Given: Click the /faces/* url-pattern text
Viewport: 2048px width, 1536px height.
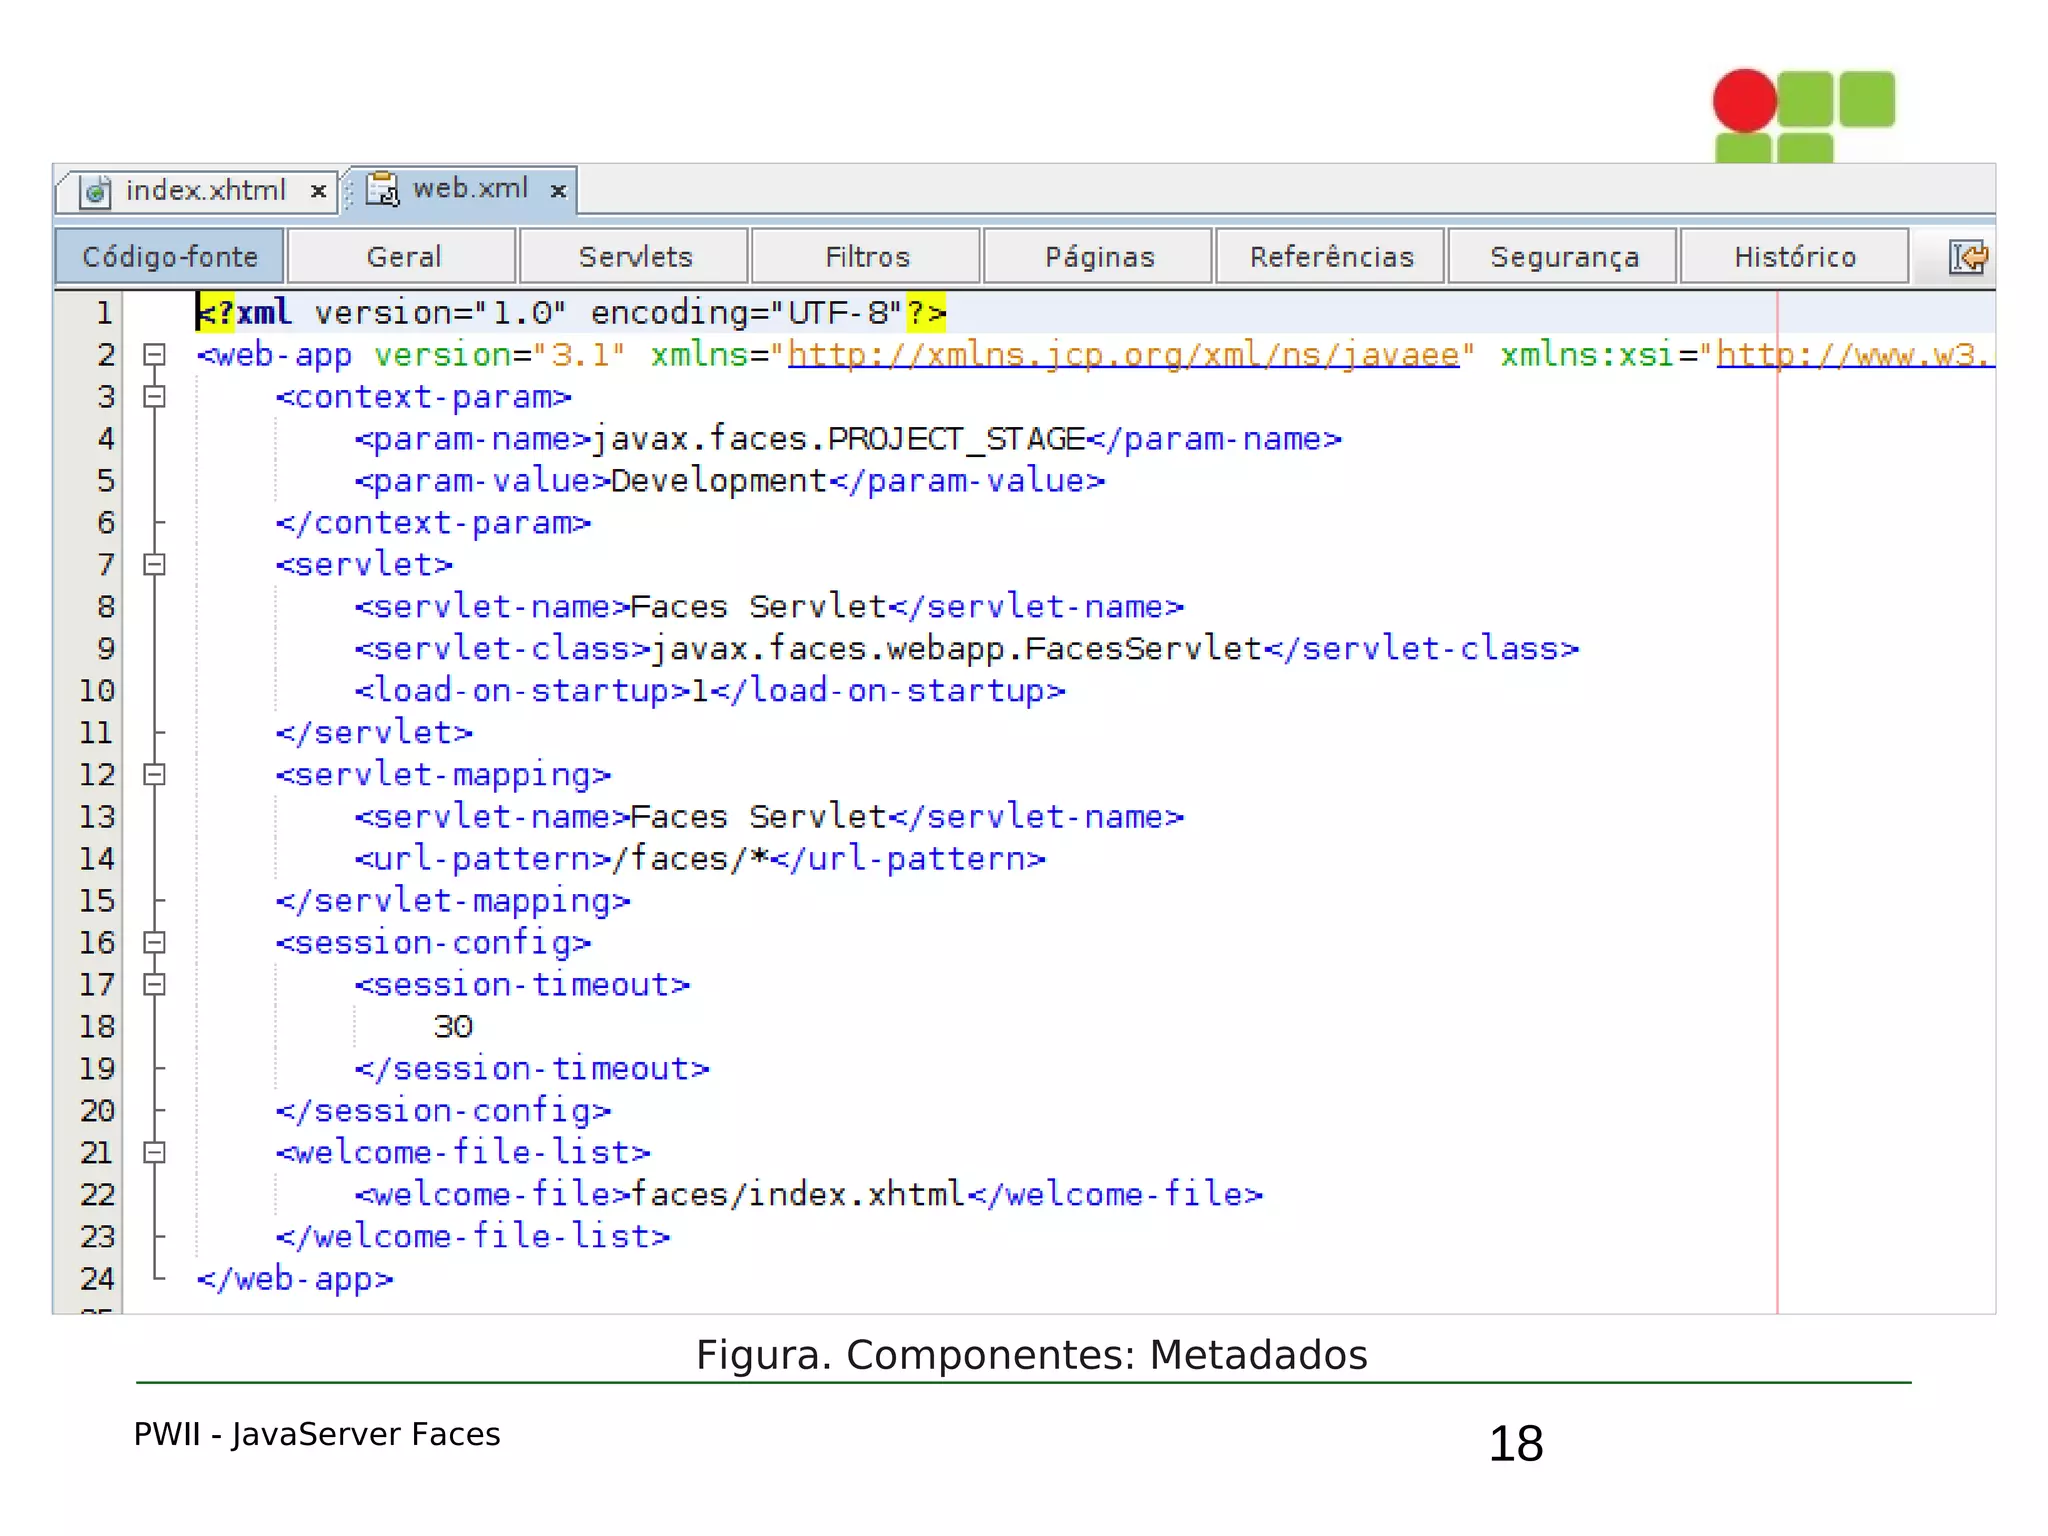Looking at the screenshot, I should 690,859.
